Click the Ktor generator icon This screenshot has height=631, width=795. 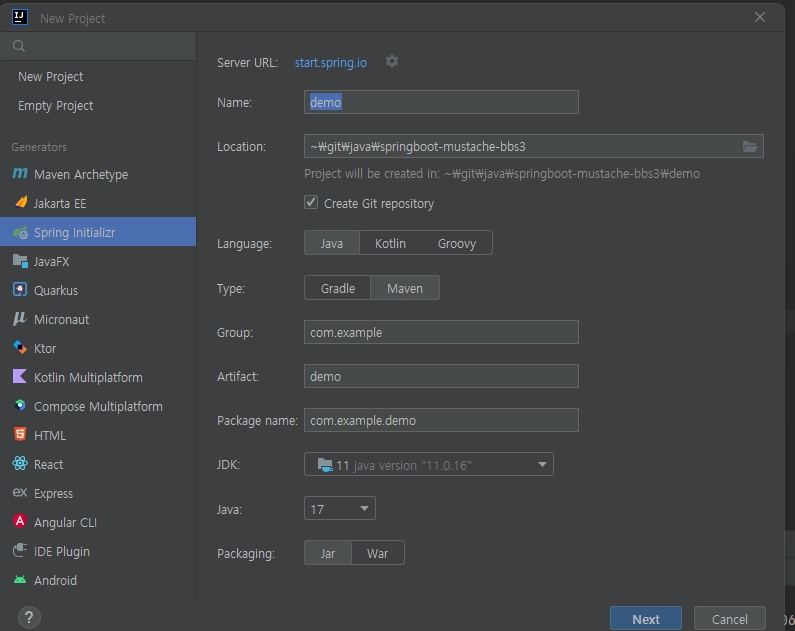pyautogui.click(x=20, y=348)
